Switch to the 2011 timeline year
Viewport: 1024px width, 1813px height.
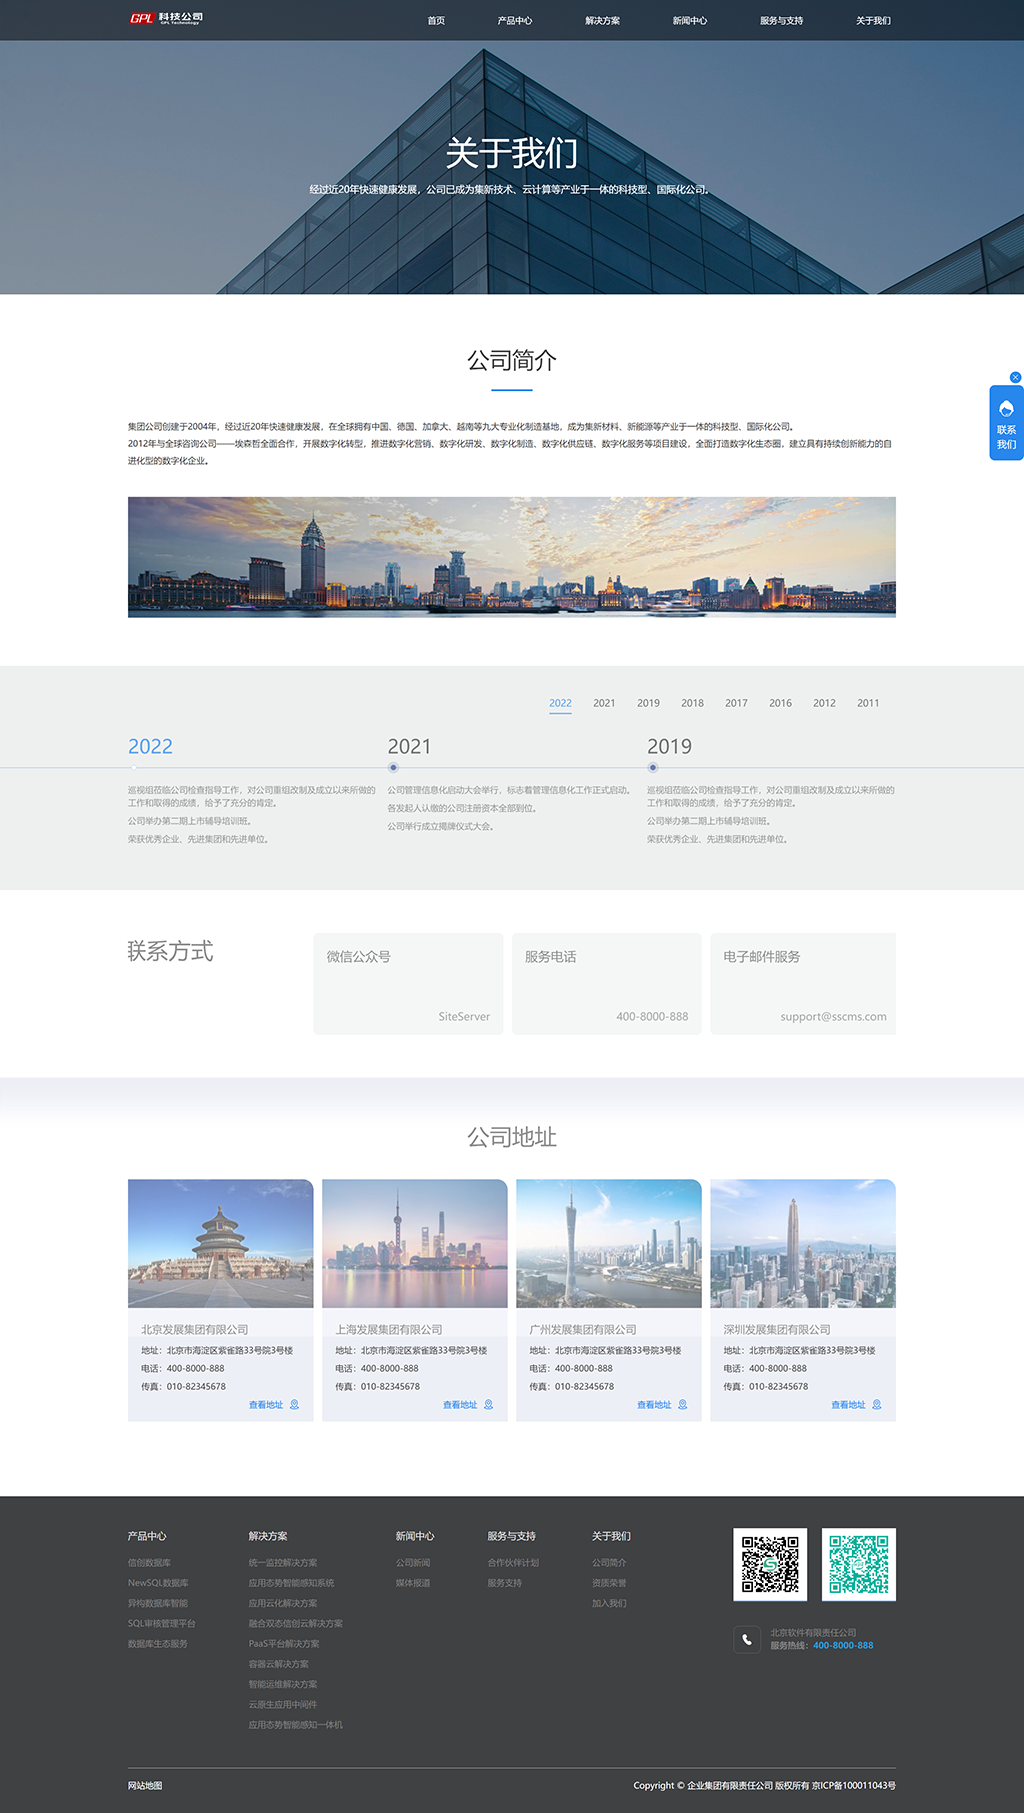click(868, 703)
